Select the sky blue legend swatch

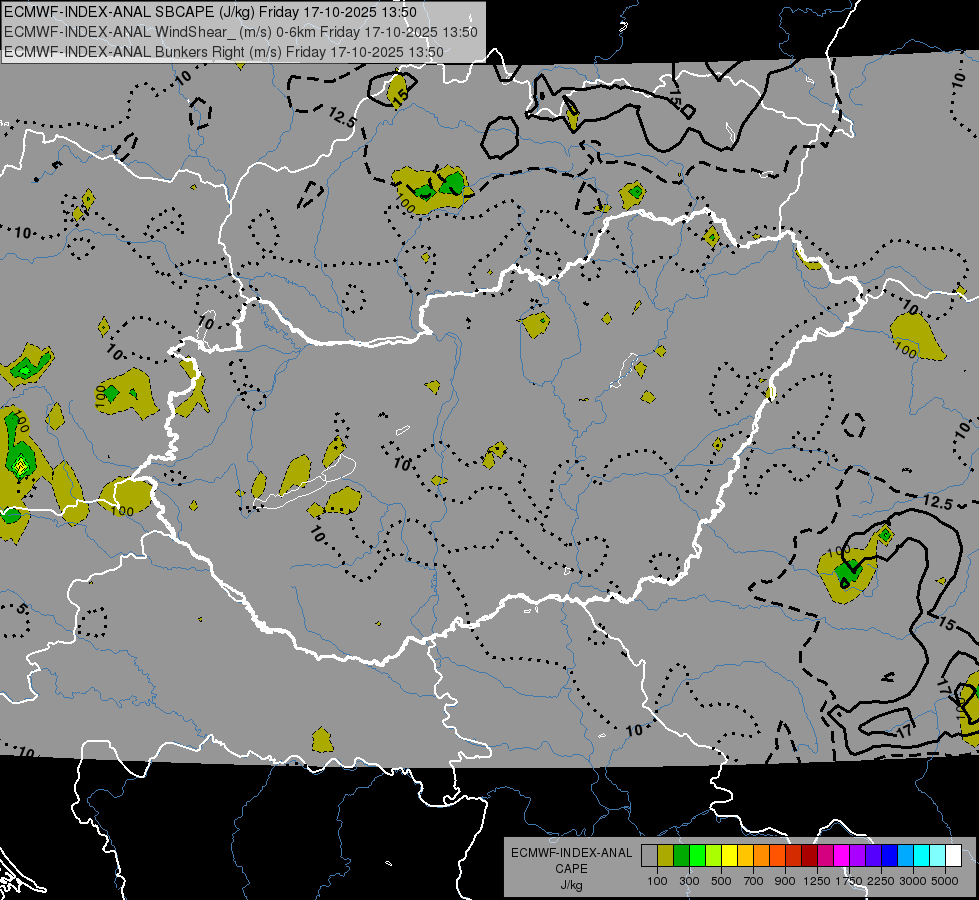[x=906, y=856]
